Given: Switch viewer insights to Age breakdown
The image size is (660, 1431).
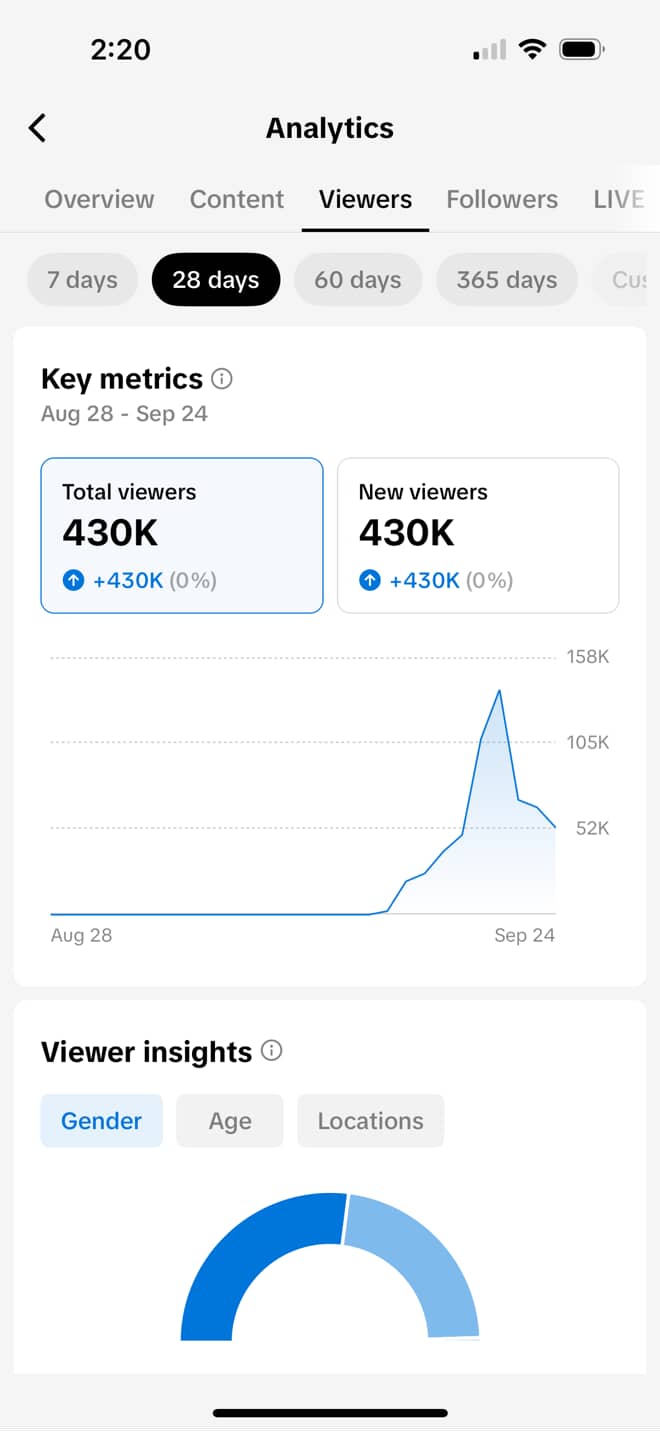Looking at the screenshot, I should [x=229, y=1121].
